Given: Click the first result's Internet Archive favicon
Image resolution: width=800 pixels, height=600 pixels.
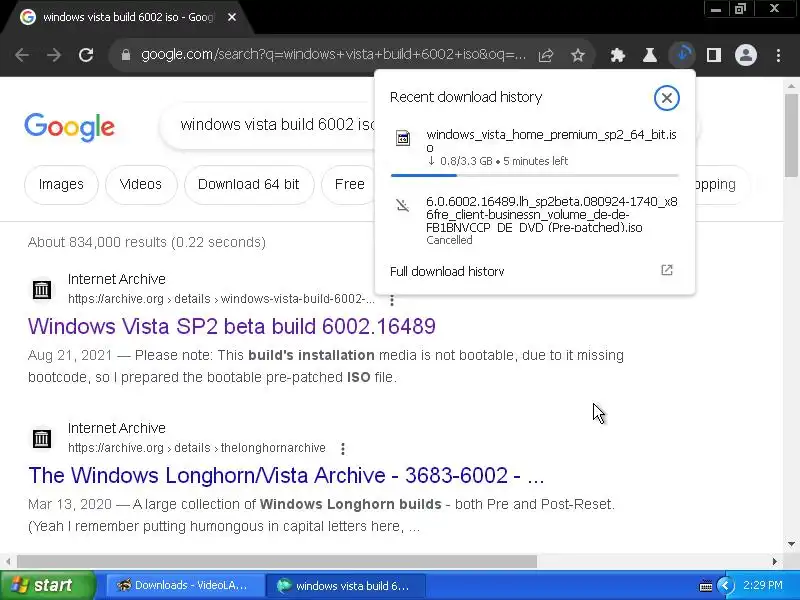Looking at the screenshot, I should pyautogui.click(x=42, y=289).
